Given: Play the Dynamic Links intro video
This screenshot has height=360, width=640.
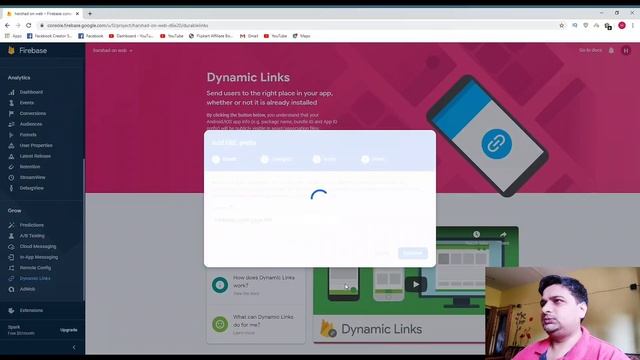Looking at the screenshot, I should pos(416,284).
